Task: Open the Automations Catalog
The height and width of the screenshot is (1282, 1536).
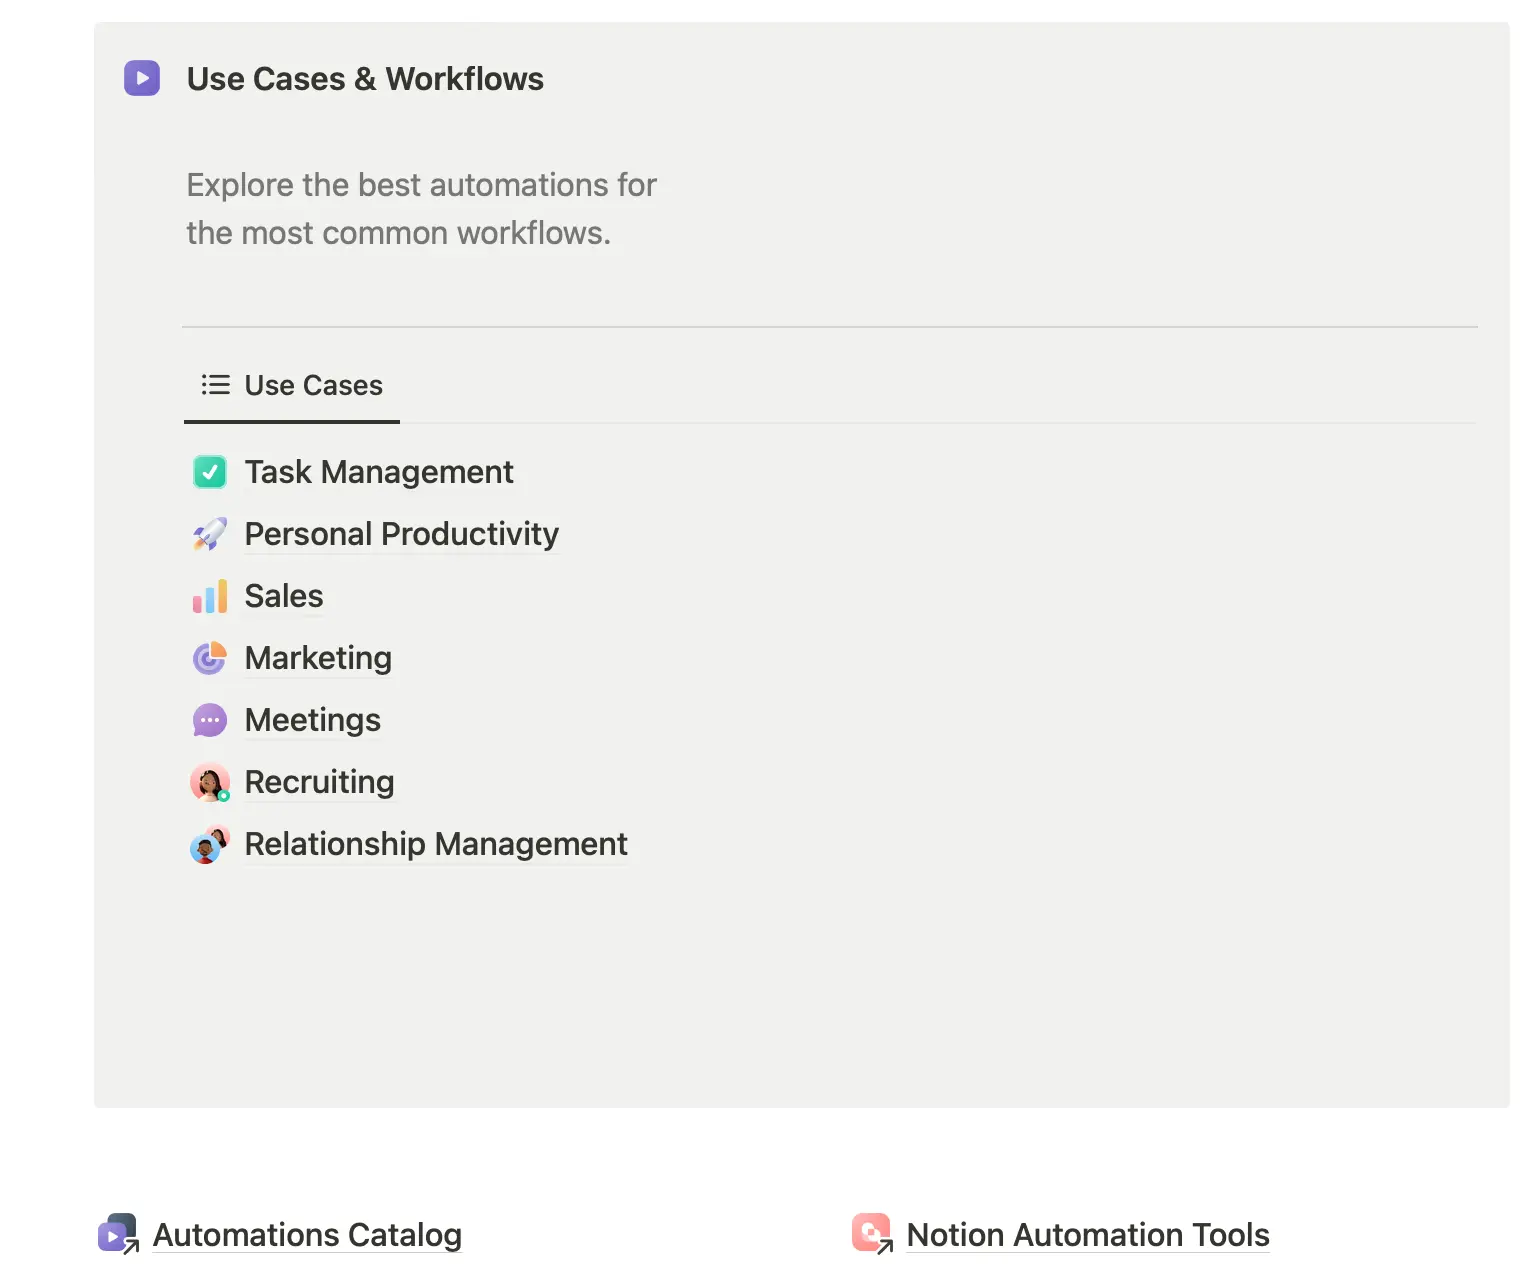Action: click(306, 1234)
